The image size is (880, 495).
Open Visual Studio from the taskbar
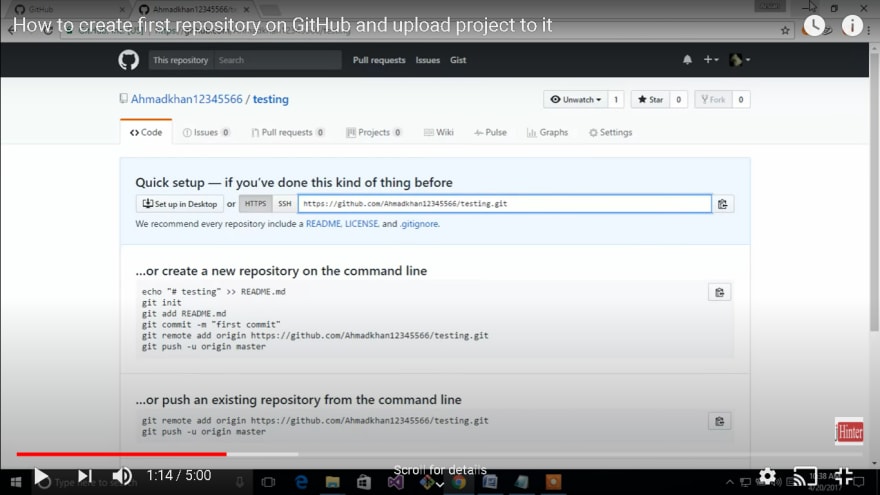pos(395,482)
